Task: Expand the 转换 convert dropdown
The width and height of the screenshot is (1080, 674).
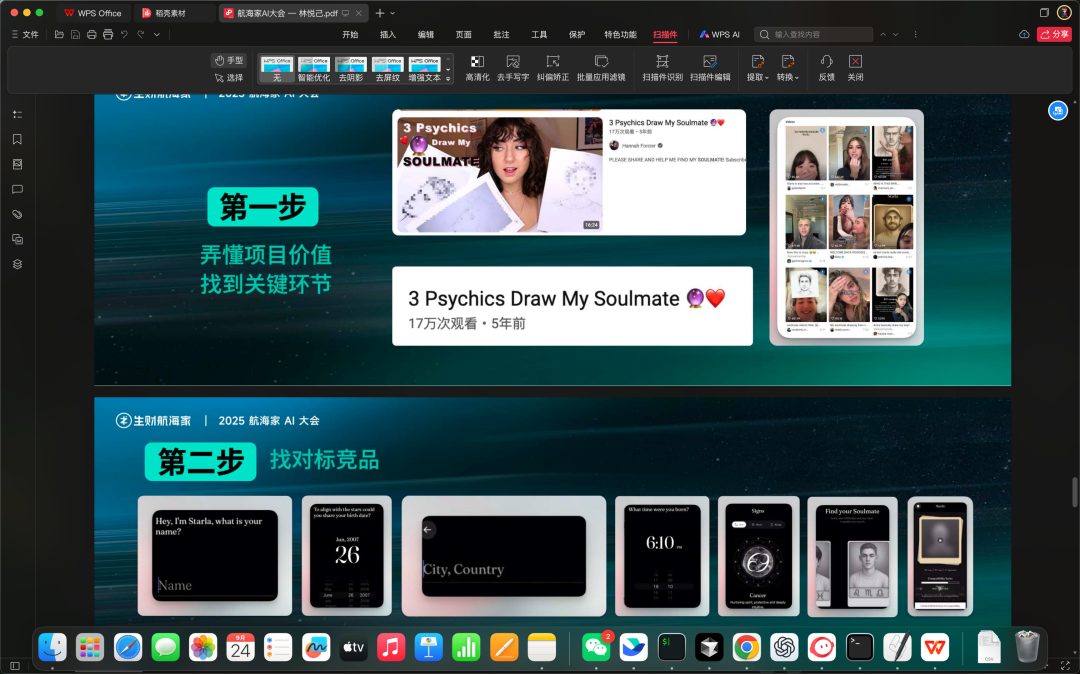Action: (x=787, y=68)
